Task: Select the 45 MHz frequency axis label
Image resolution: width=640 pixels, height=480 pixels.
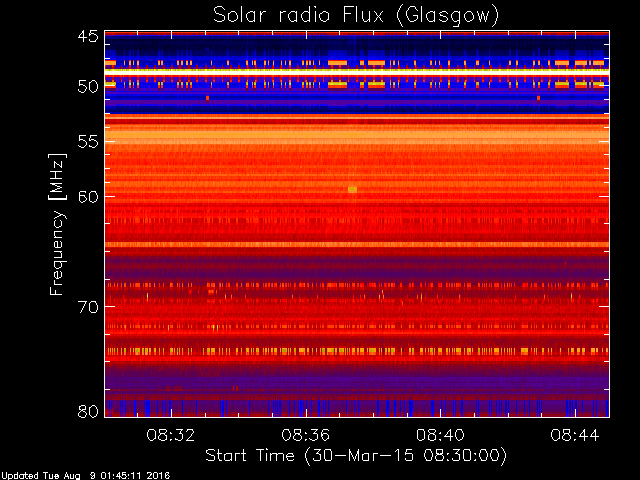Action: (88, 37)
